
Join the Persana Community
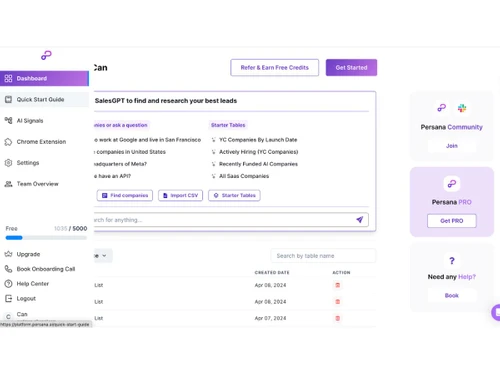[452, 146]
